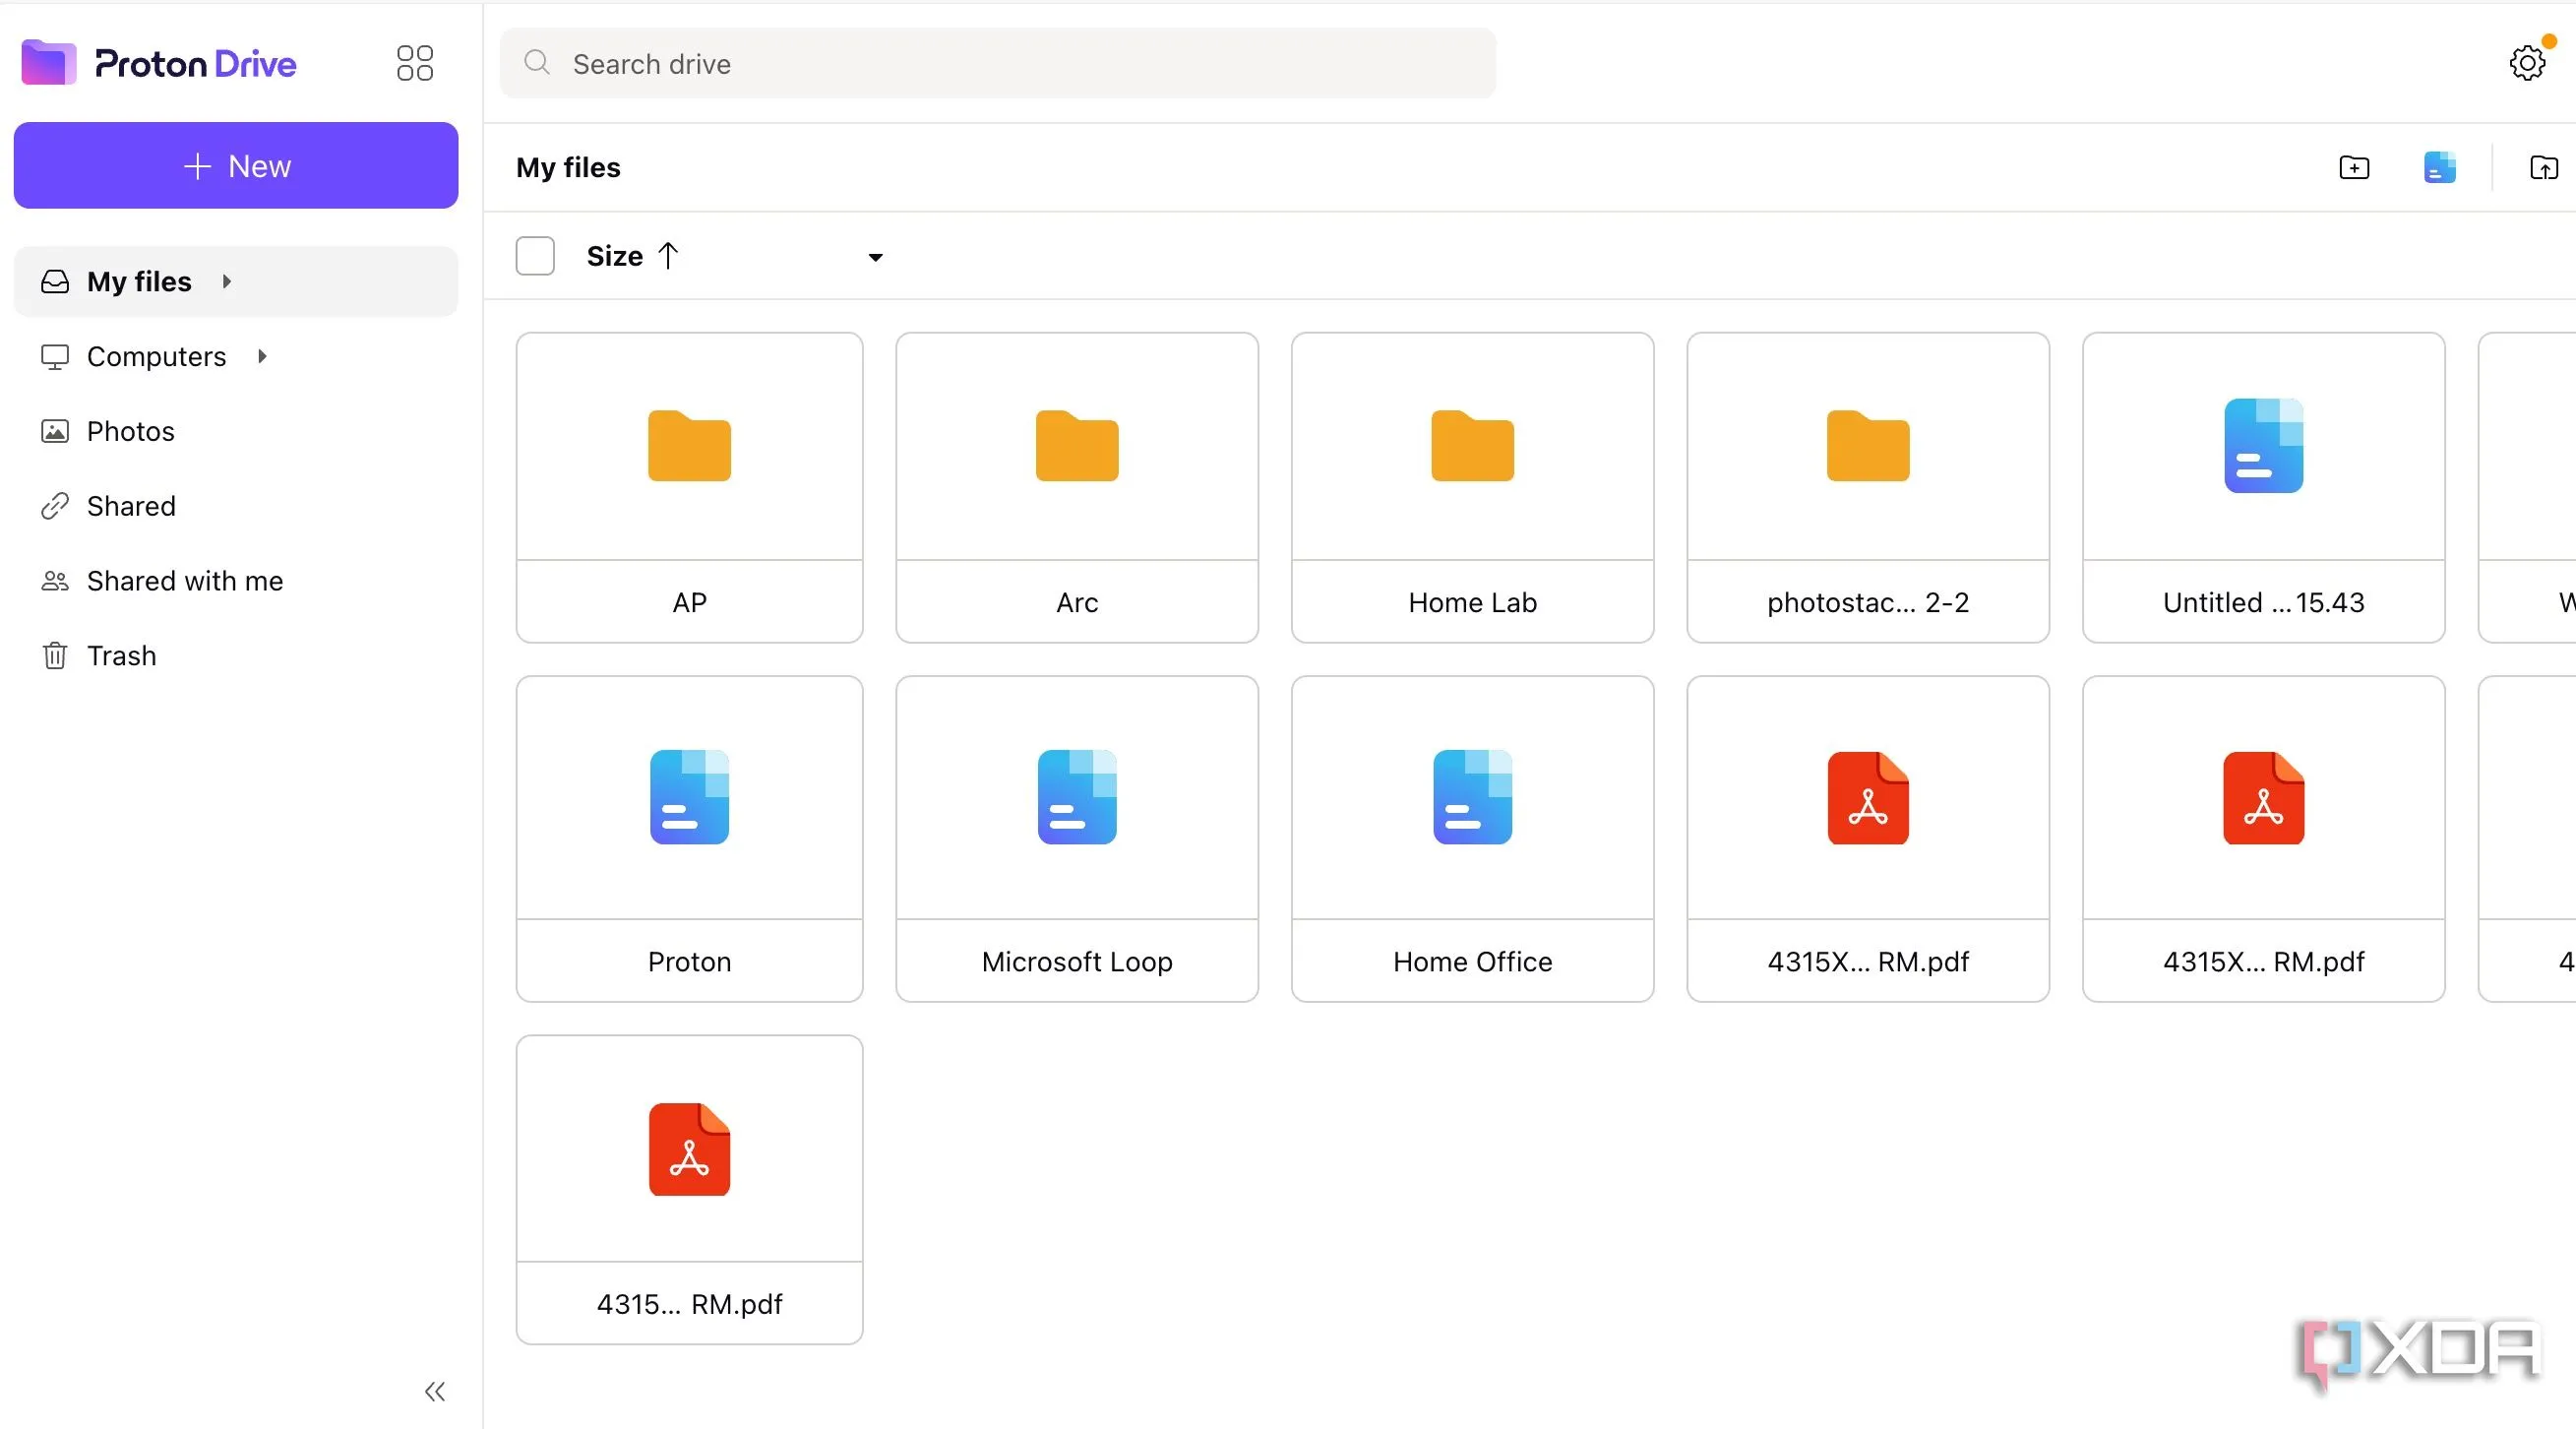Click the My files inbox icon
This screenshot has width=2576, height=1429.
[55, 281]
